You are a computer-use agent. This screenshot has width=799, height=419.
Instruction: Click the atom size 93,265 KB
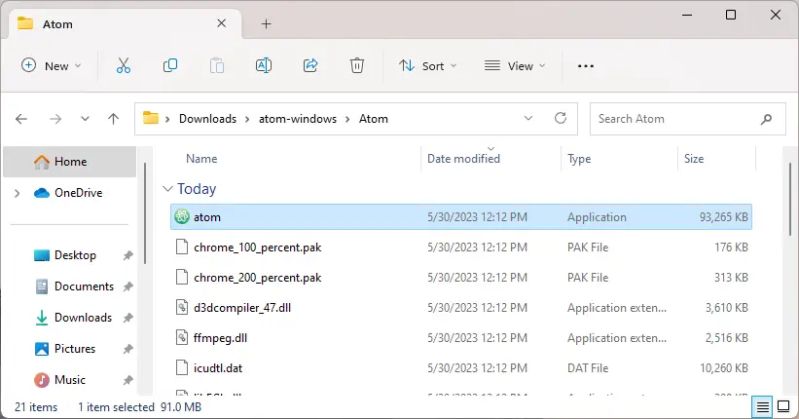tap(724, 217)
